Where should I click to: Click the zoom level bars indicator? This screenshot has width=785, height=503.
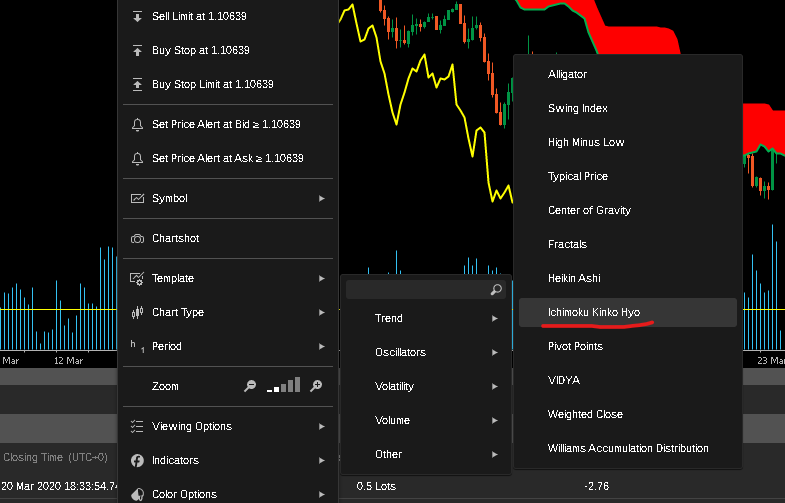[x=283, y=386]
